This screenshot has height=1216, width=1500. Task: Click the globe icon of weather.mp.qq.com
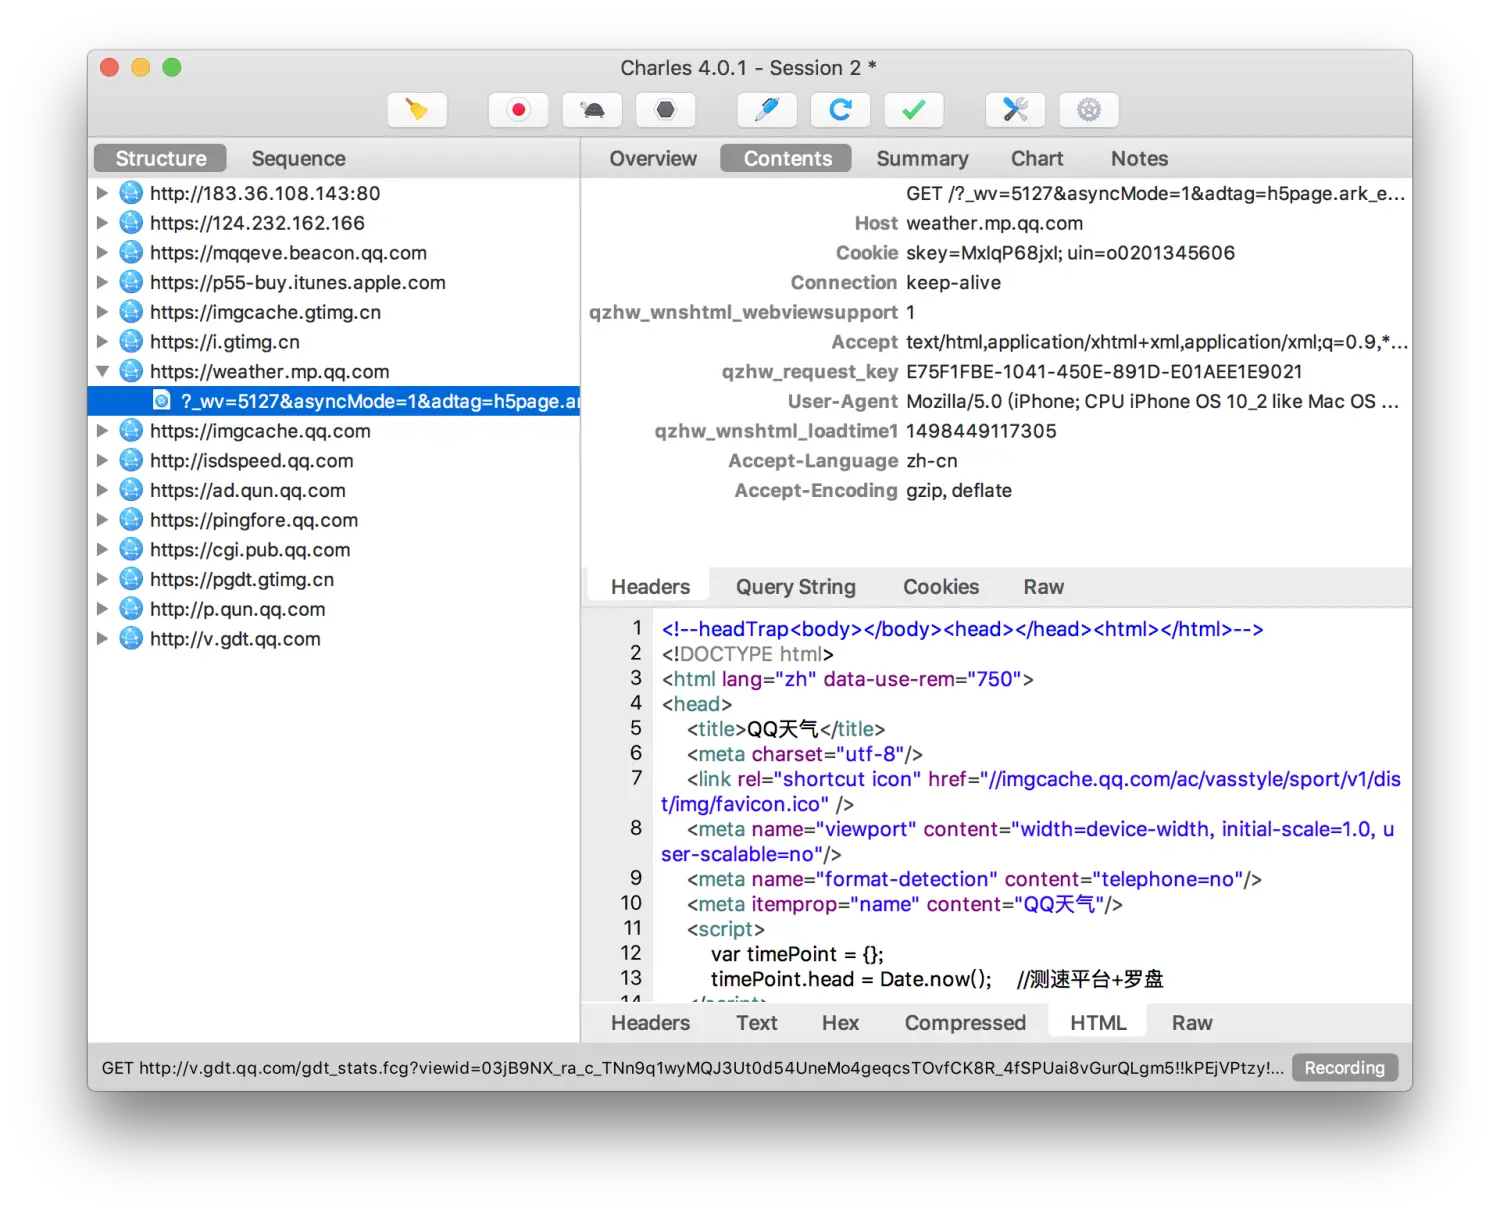[131, 371]
